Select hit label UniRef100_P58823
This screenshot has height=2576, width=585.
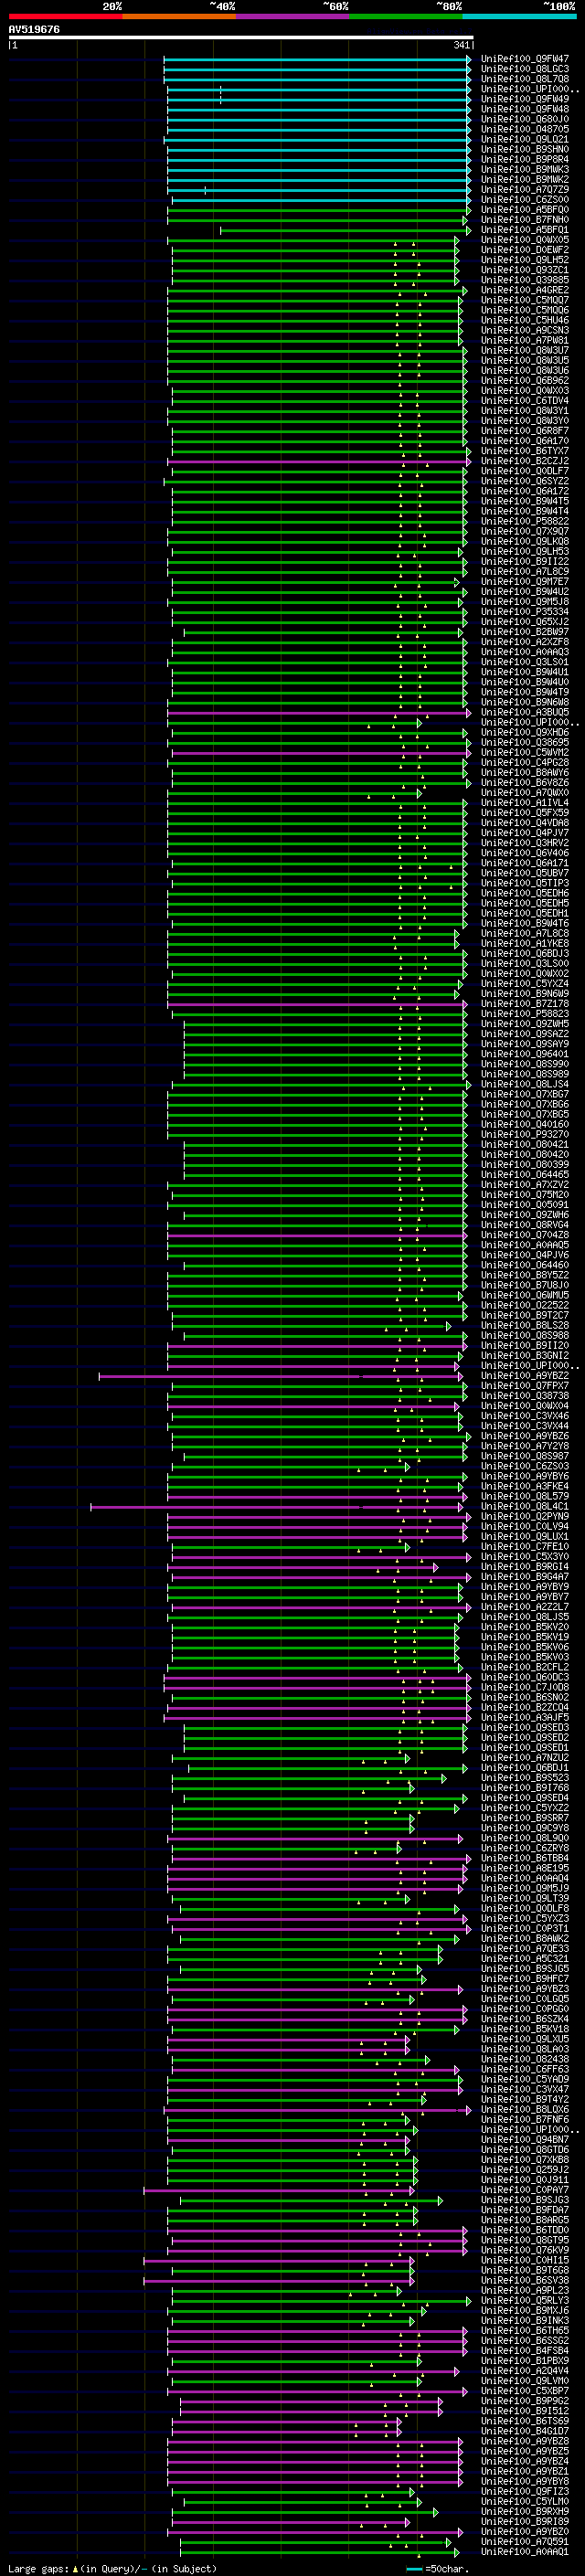coord(525,1014)
